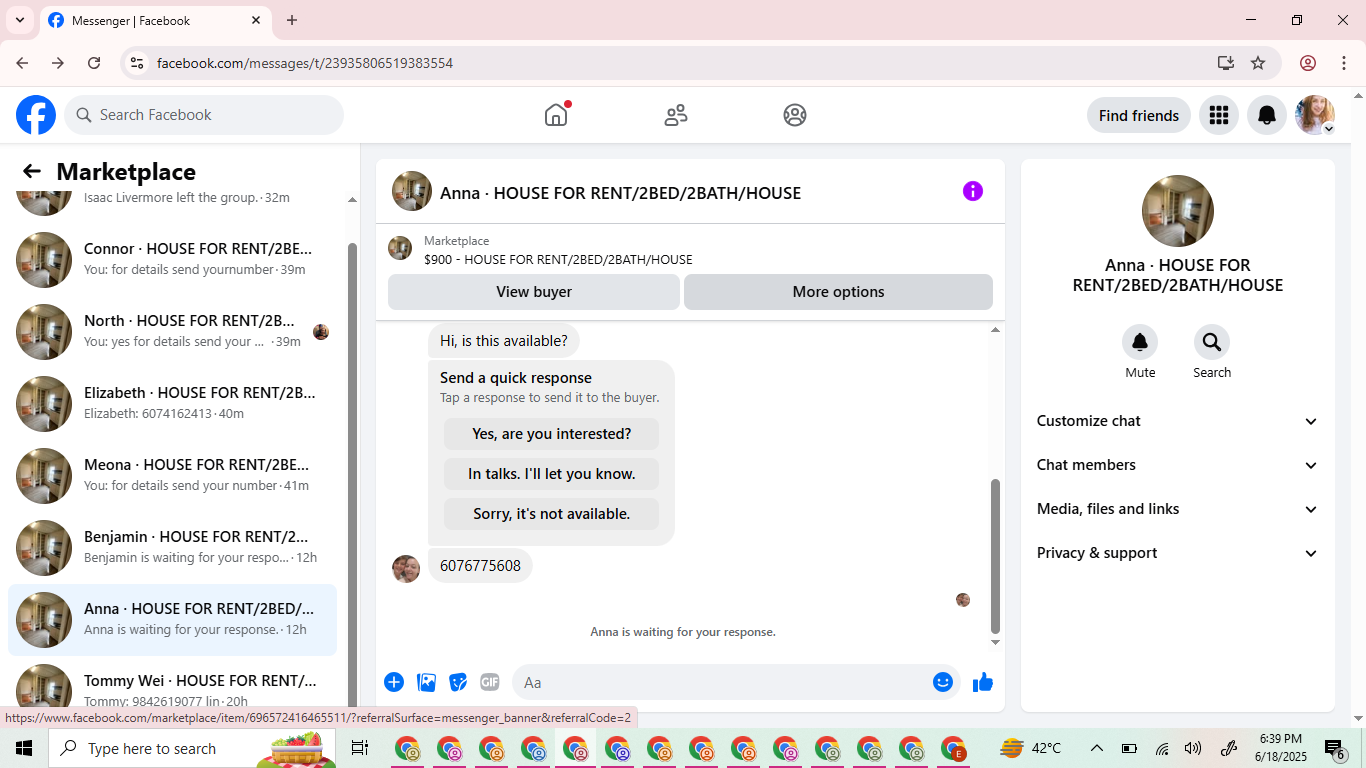The image size is (1366, 768).
Task: Open the GIF picker icon
Action: pyautogui.click(x=490, y=682)
